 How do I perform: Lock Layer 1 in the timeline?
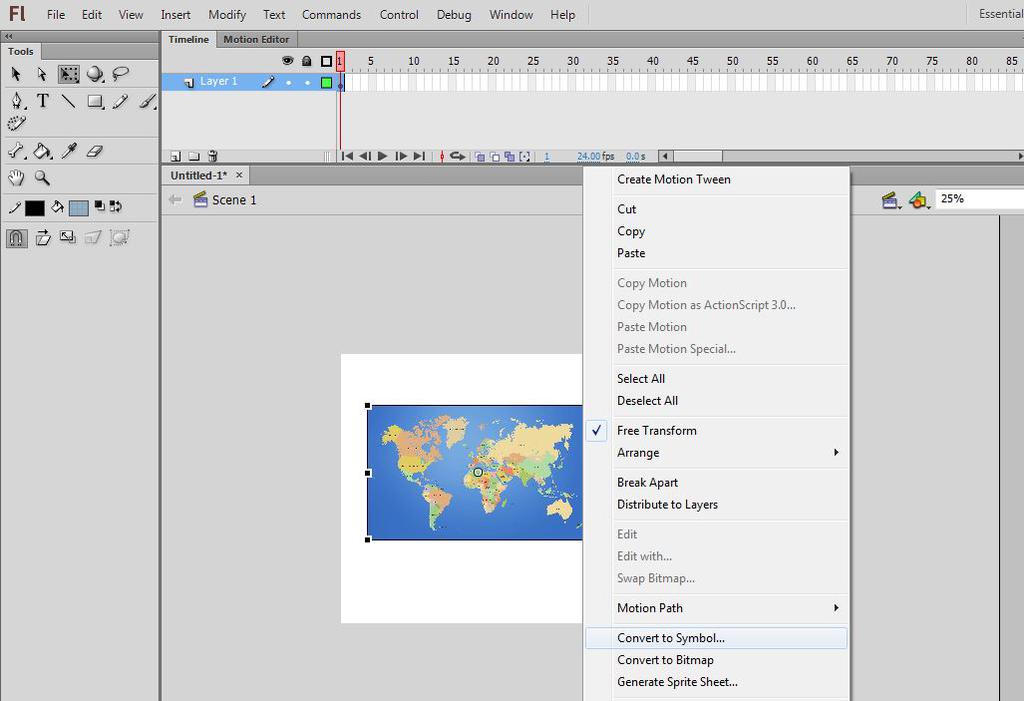coord(308,82)
